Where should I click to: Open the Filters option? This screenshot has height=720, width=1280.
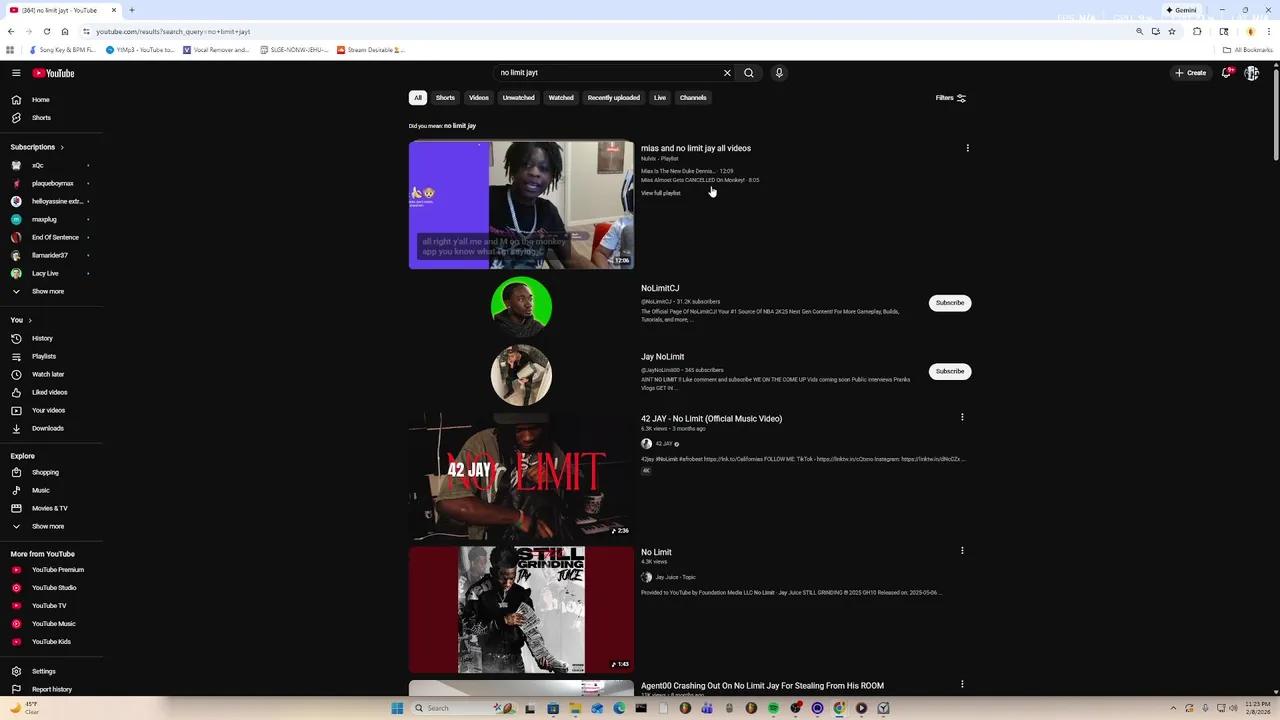click(951, 98)
